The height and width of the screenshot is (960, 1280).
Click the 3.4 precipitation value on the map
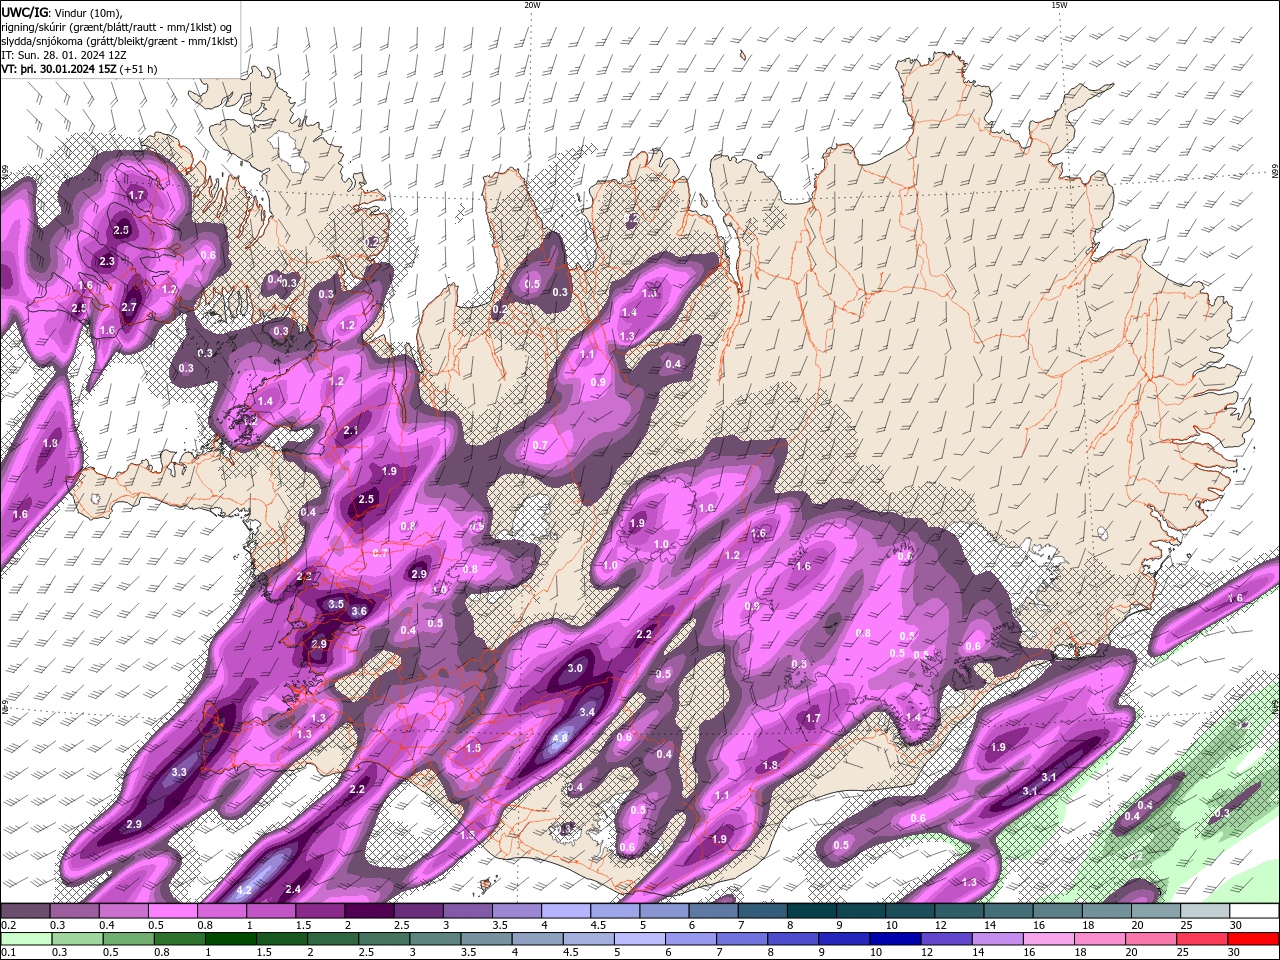pos(587,712)
